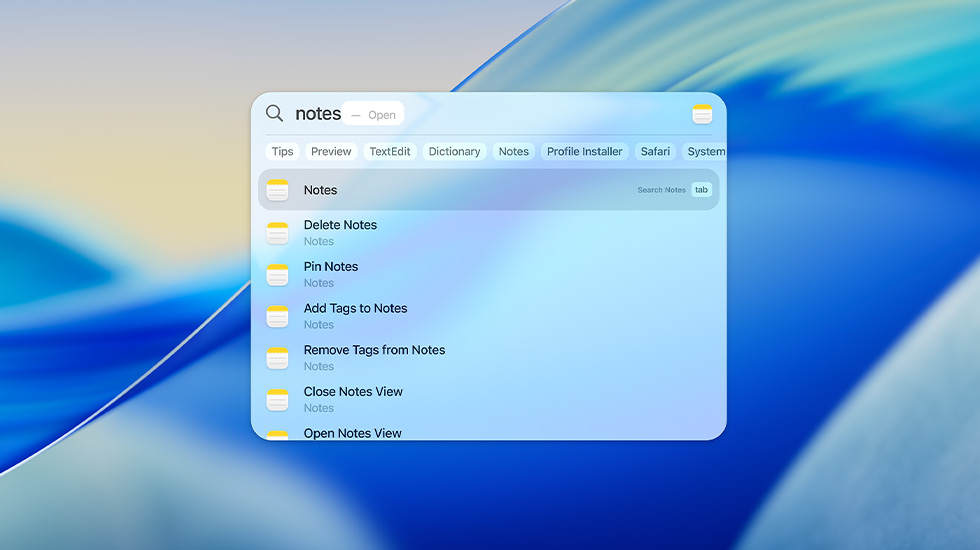Click into the search field with "notes"
Screen dimensions: 980x550
318,114
